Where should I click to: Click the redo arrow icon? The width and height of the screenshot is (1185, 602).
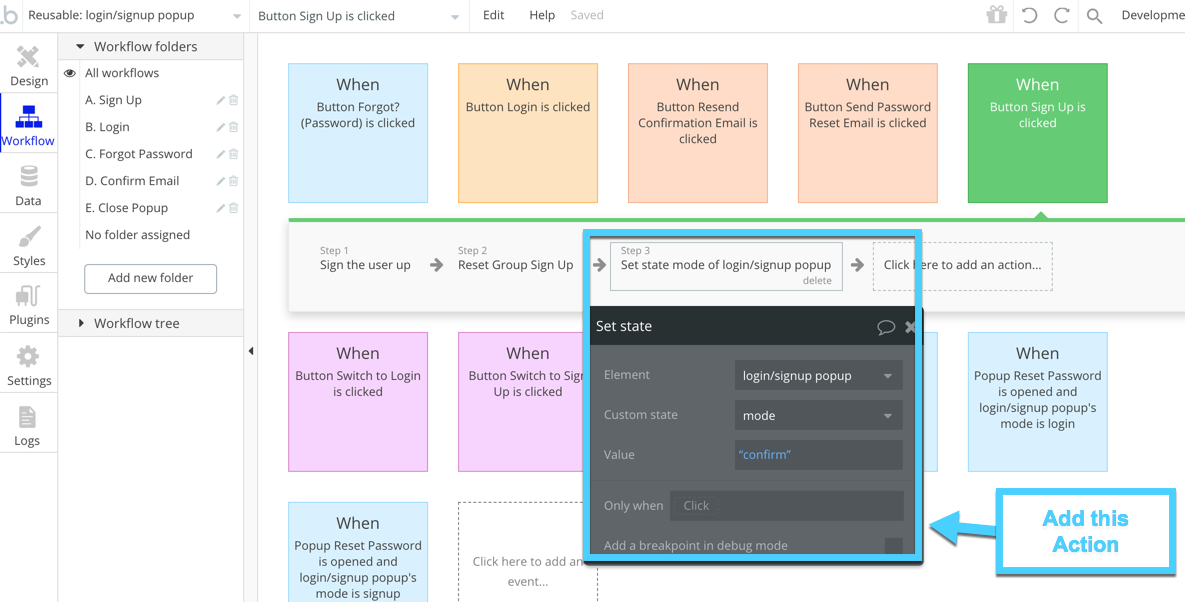(x=1061, y=15)
